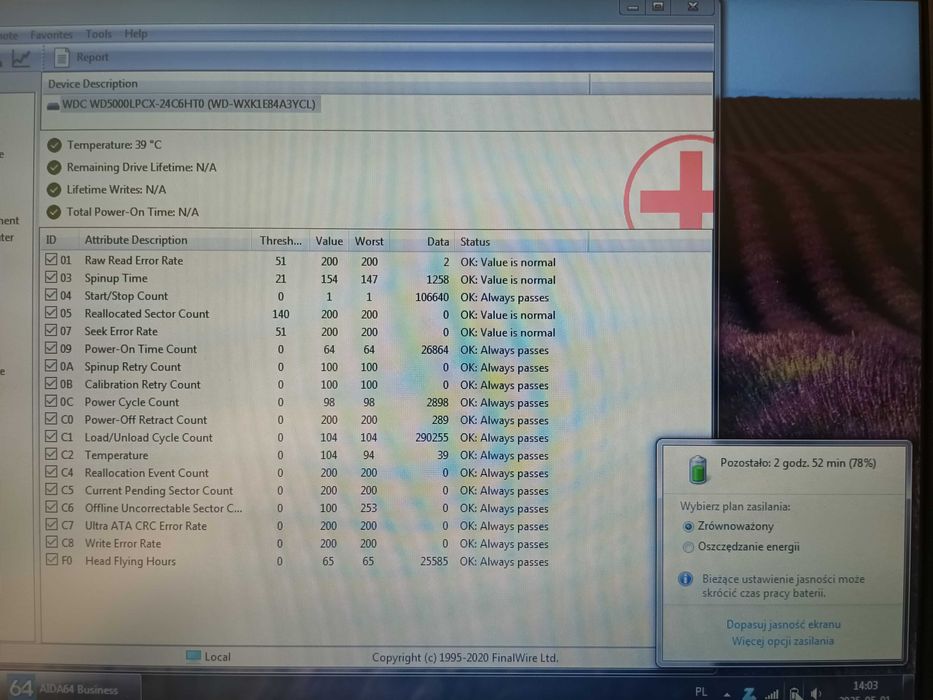Sort by the Data column header

pos(422,241)
